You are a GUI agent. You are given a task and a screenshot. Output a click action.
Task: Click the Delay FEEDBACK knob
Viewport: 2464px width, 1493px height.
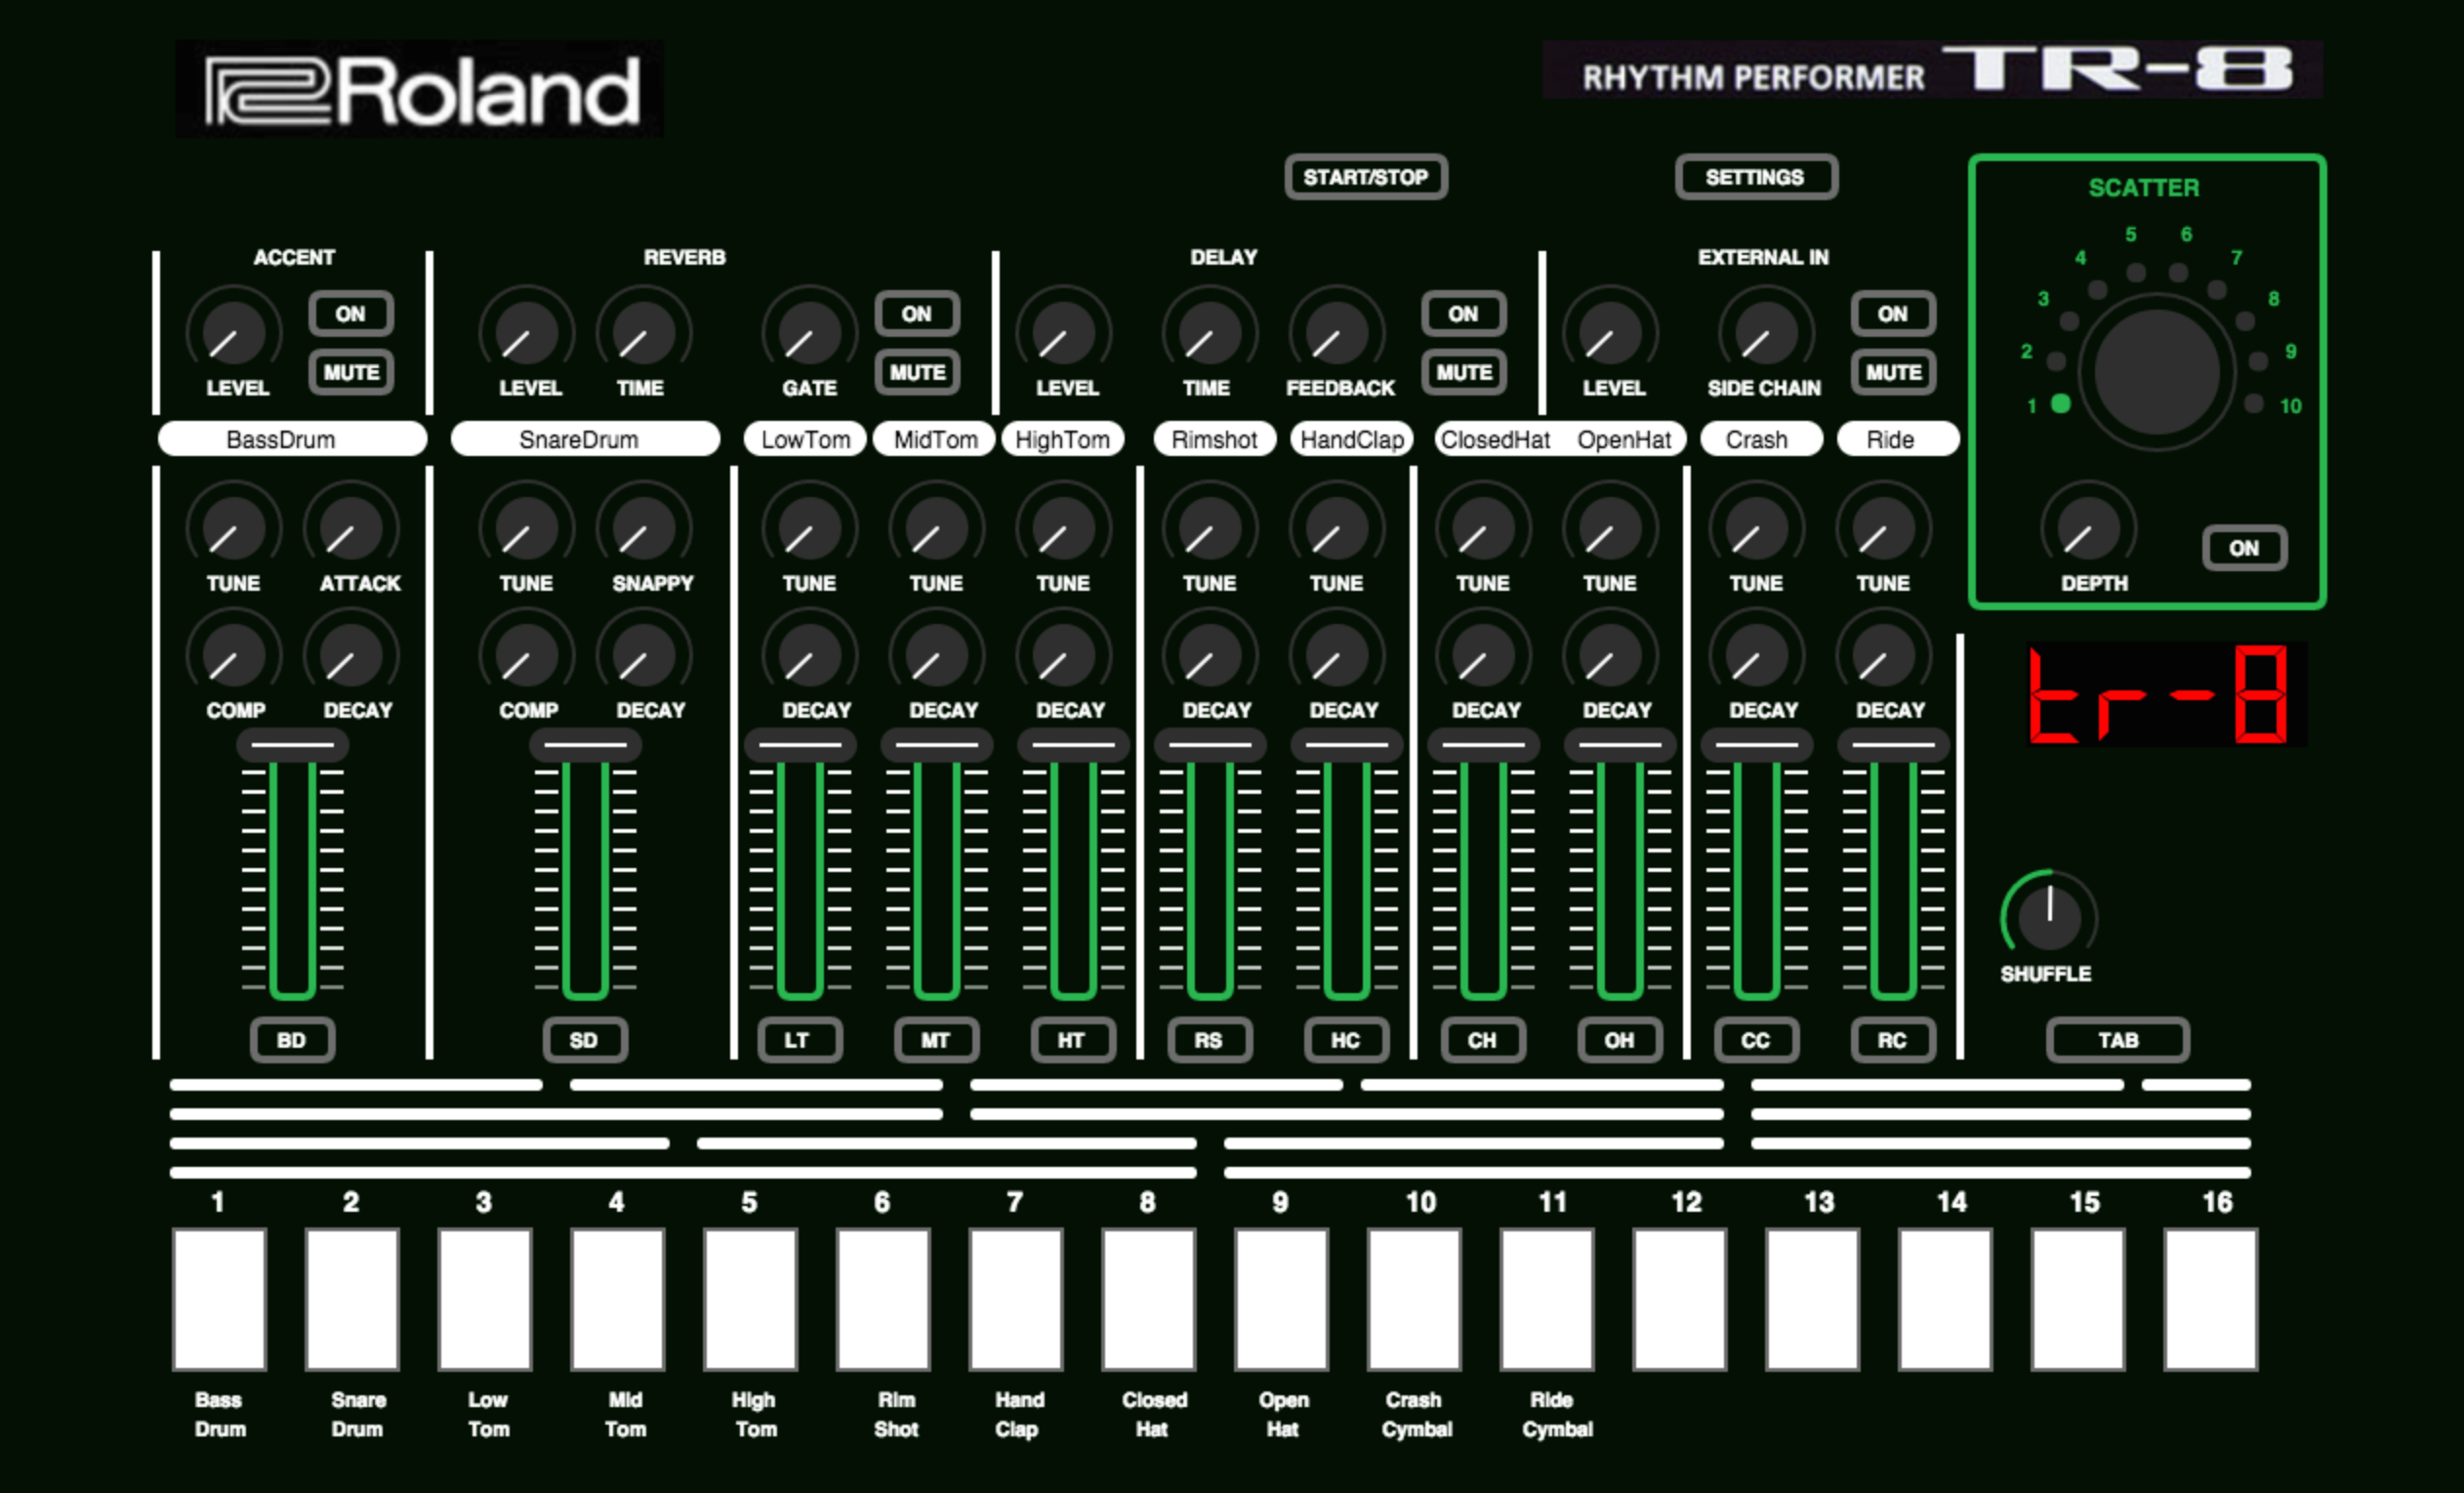[x=1336, y=333]
